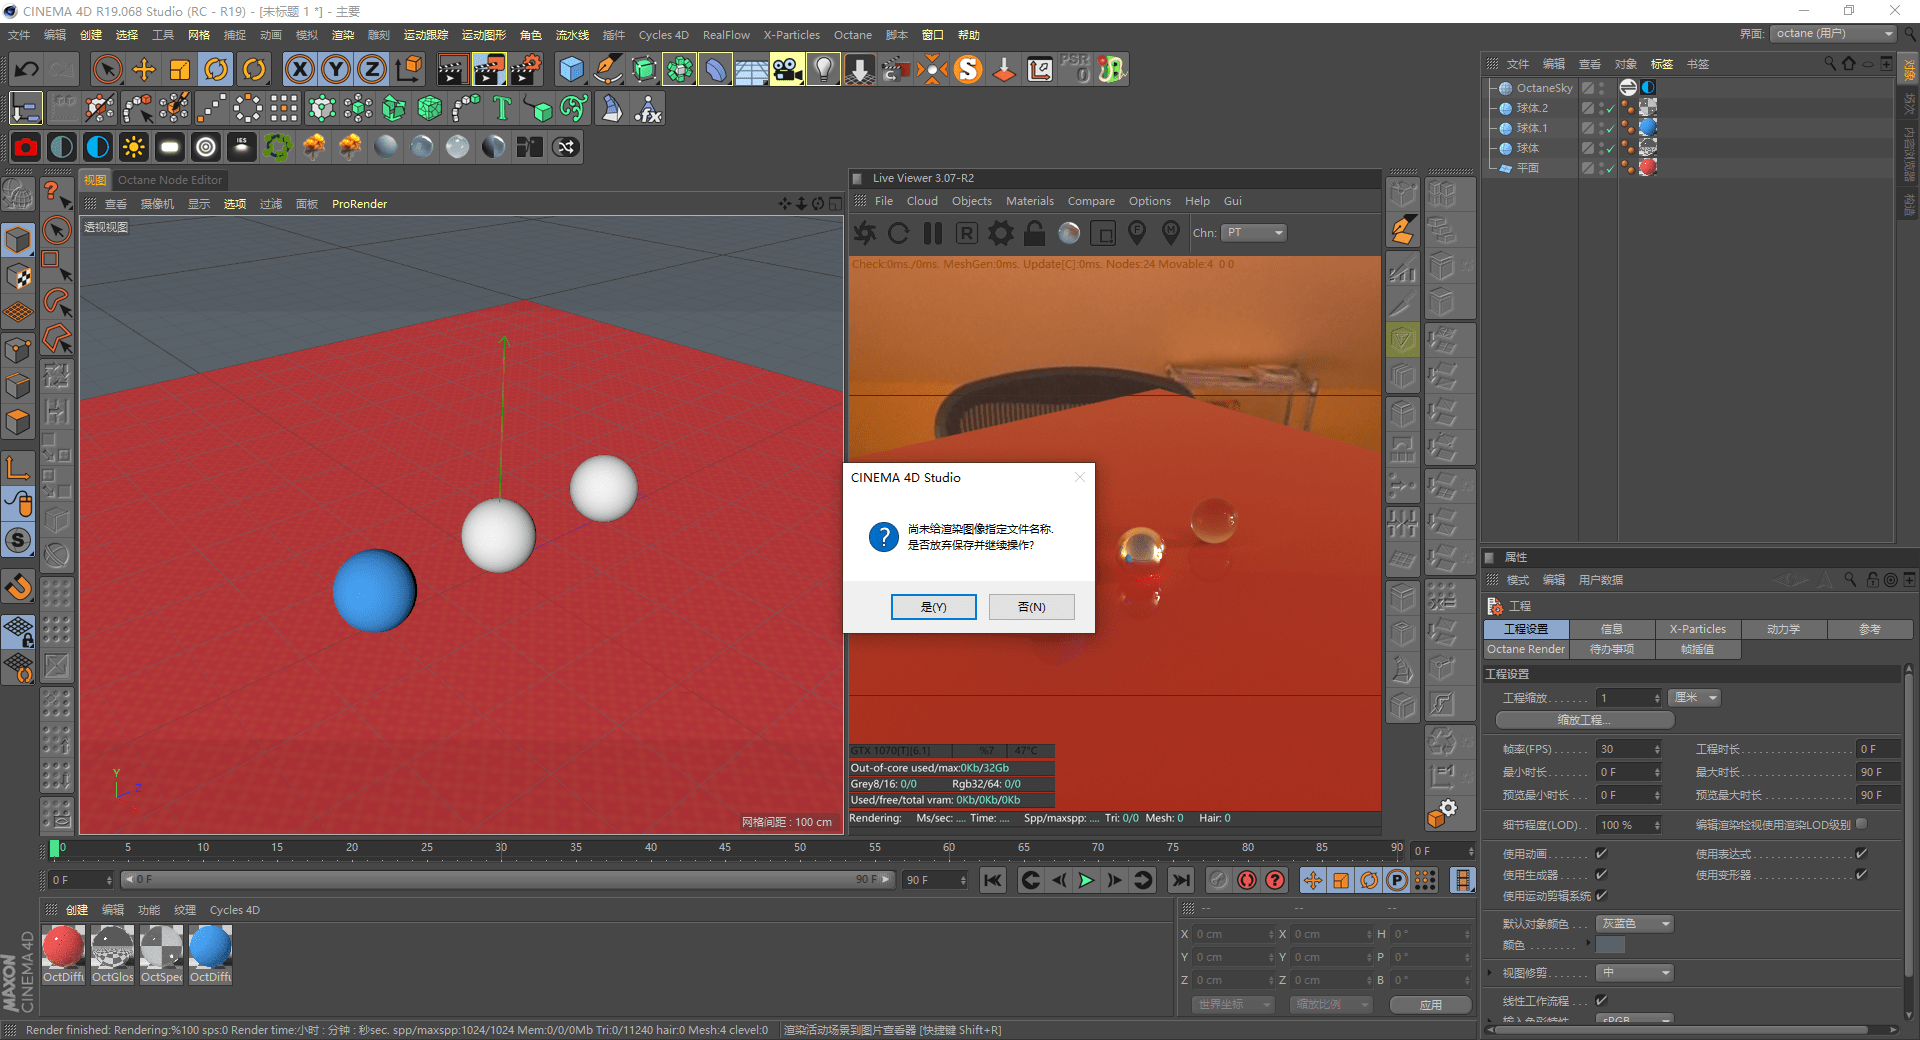Click the Undo arrow icon

click(27, 69)
